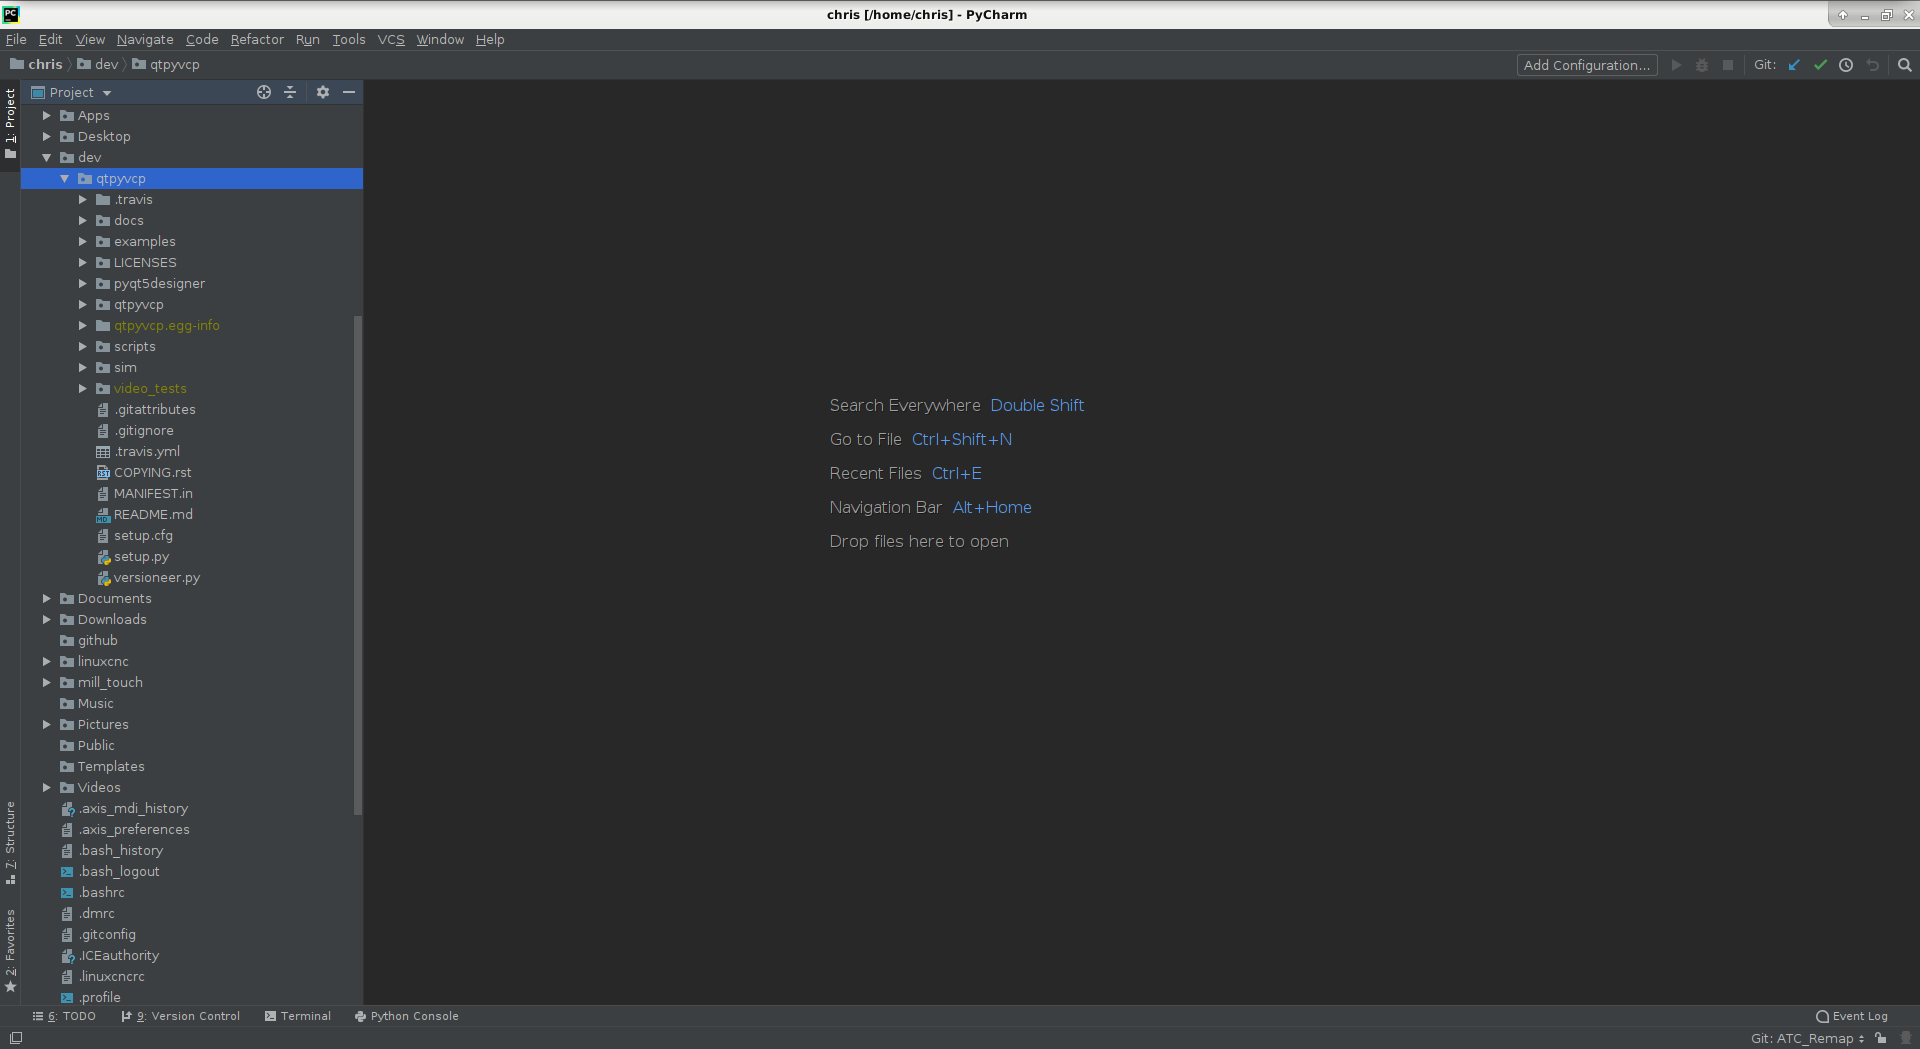Click the project tree vertical scrollbar
Viewport: 1920px width, 1049px height.
358,565
